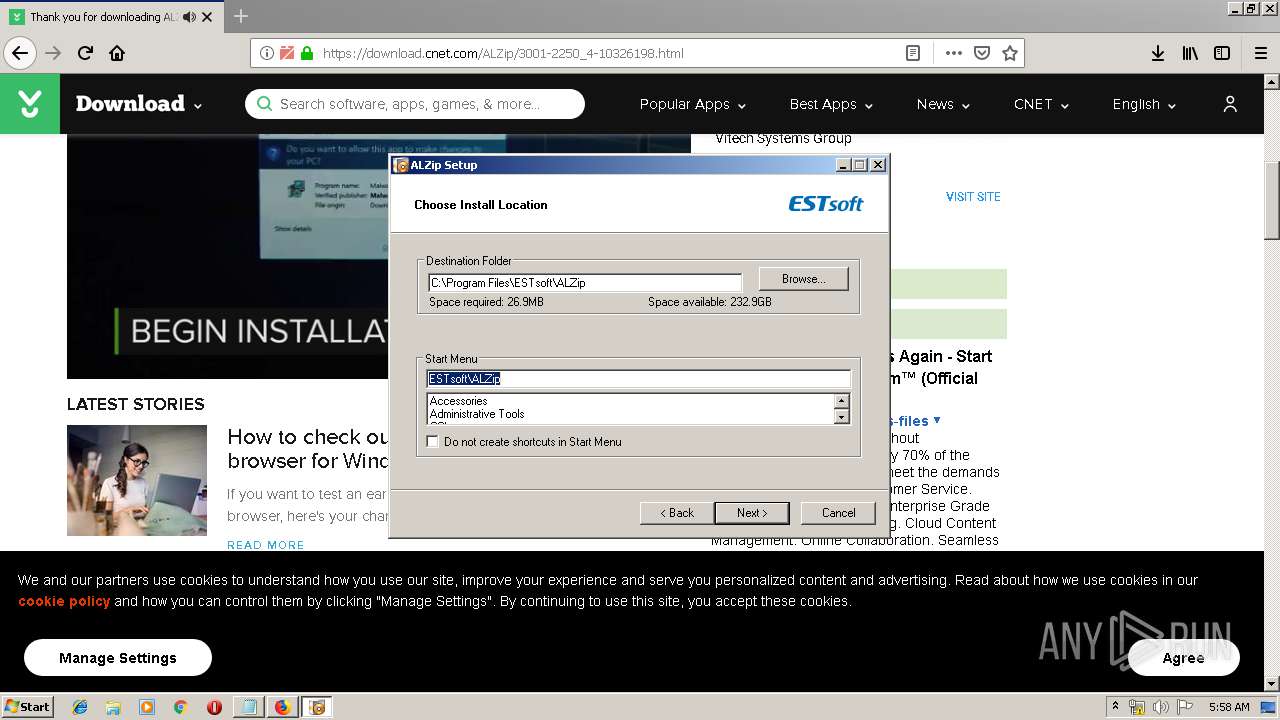The height and width of the screenshot is (720, 1280).
Task: Select Administrative Tools in folder list
Action: 477,414
